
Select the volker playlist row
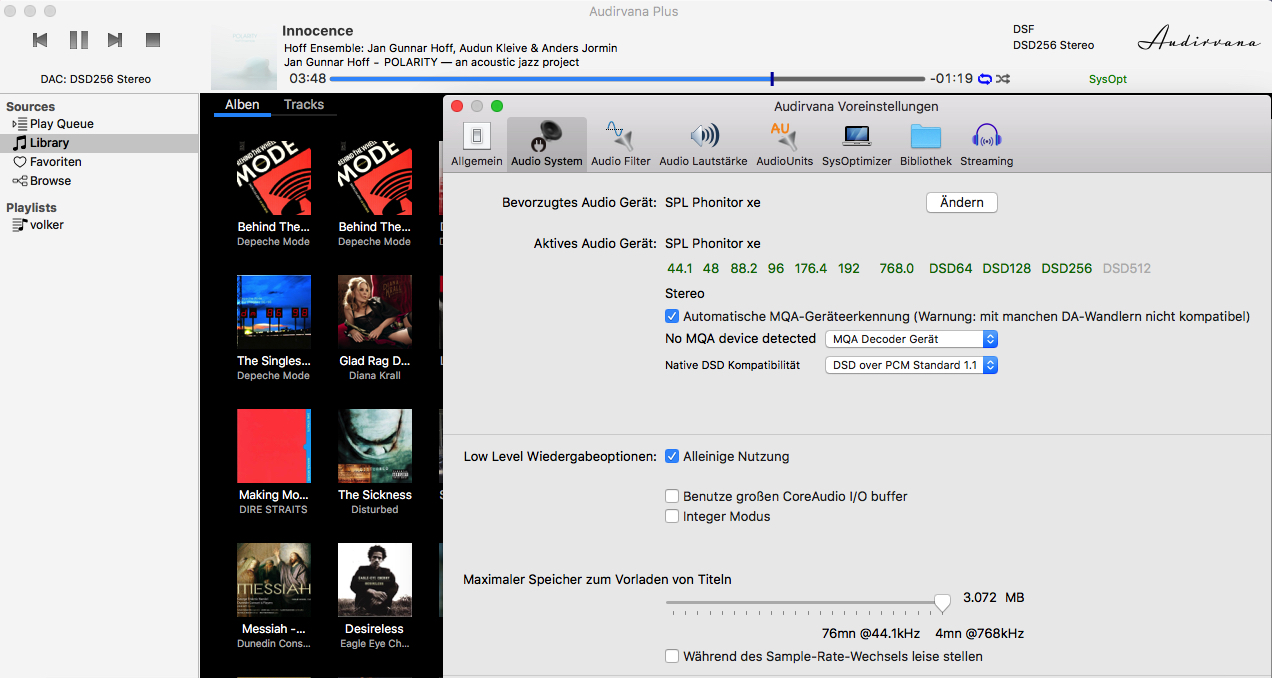(99, 225)
